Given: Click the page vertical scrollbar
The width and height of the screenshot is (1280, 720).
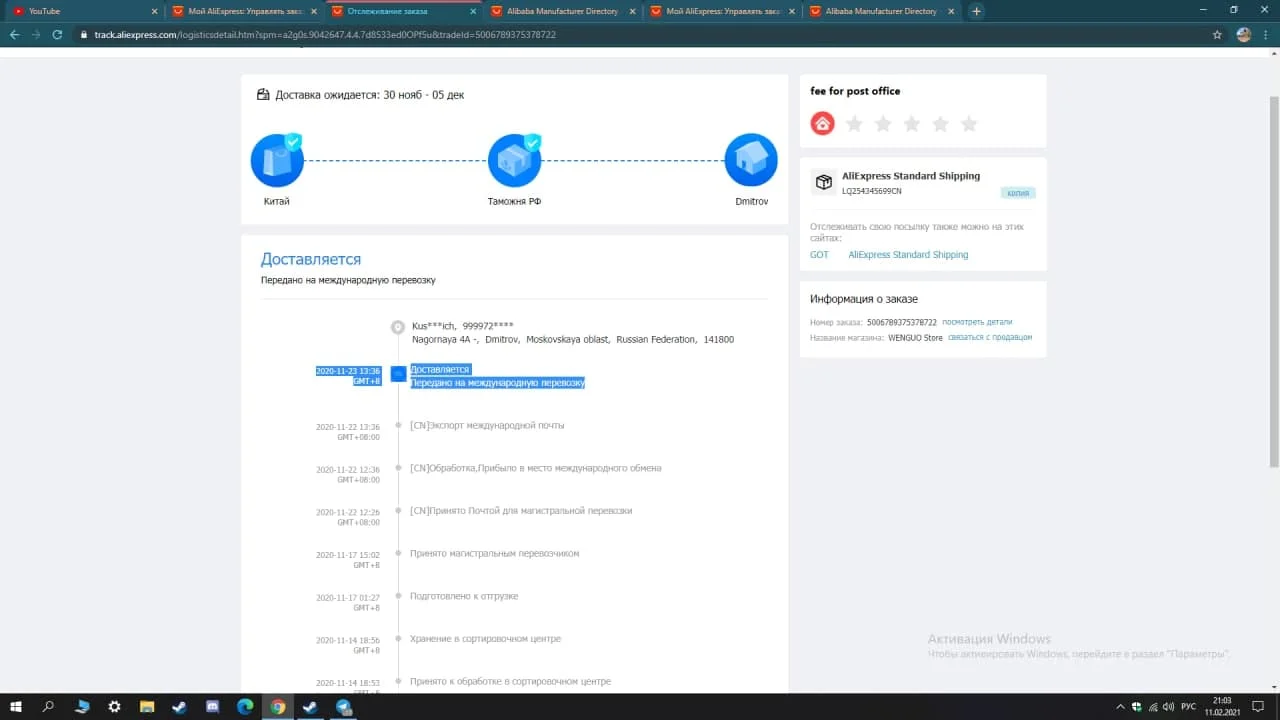Looking at the screenshot, I should tap(1274, 280).
